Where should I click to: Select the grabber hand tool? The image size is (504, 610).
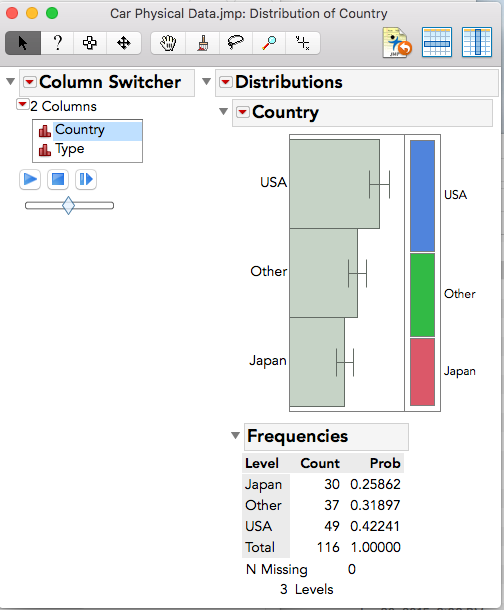tap(168, 43)
